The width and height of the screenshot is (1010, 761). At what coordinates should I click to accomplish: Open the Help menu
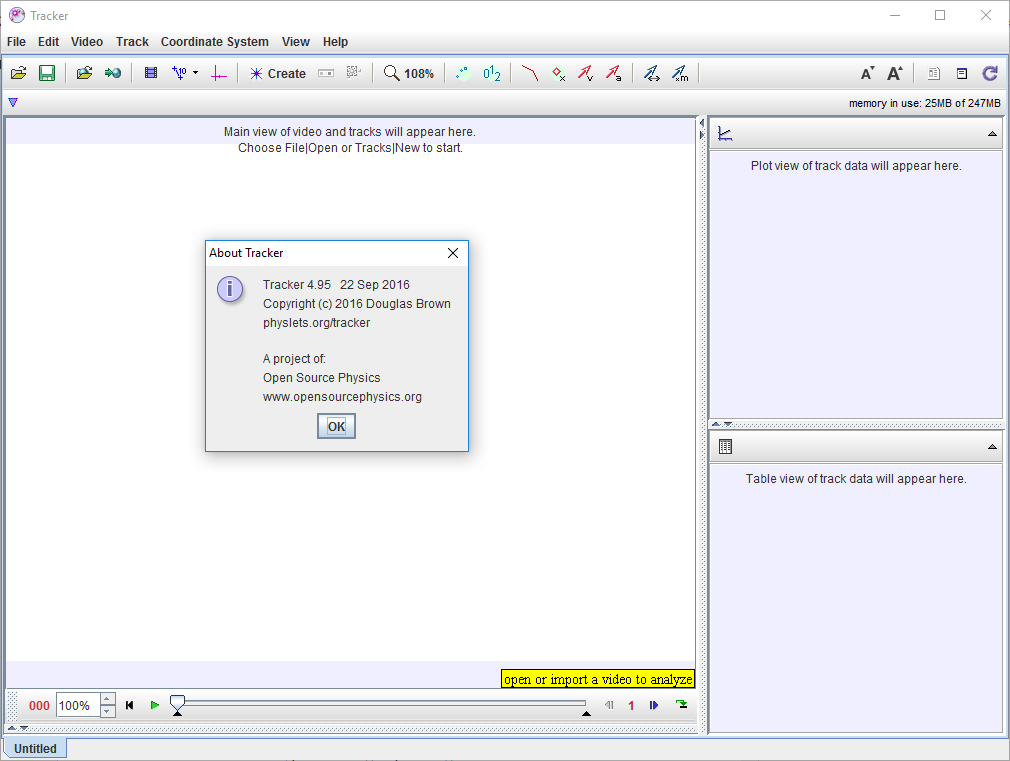click(x=335, y=42)
